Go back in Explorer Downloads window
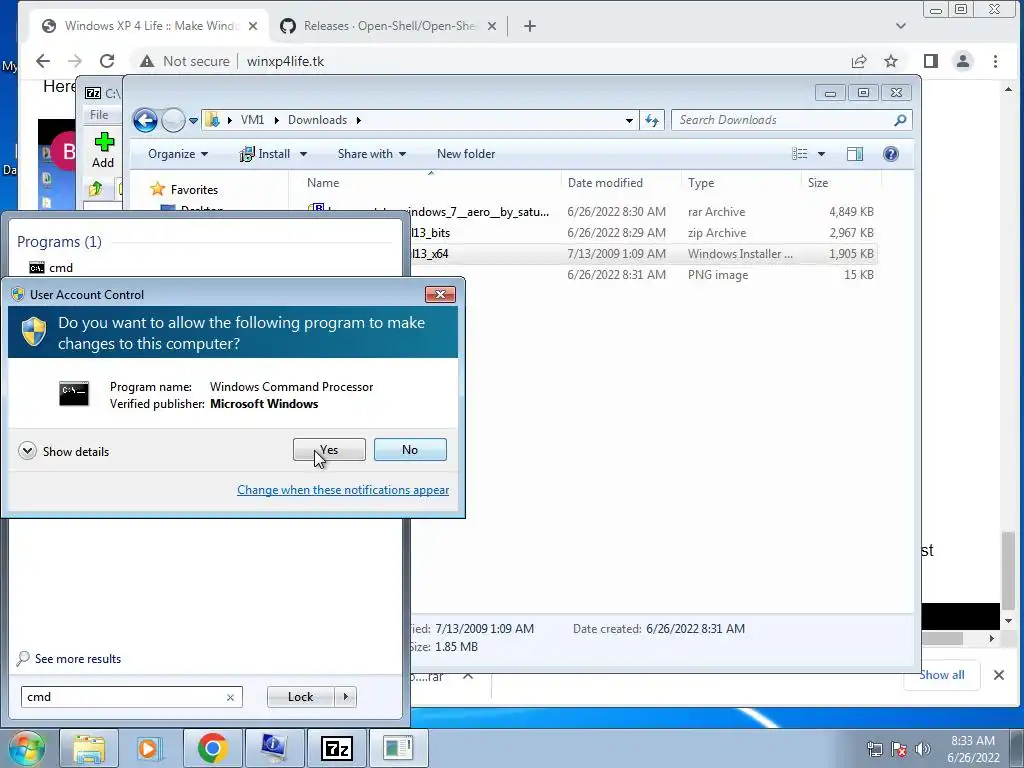Image resolution: width=1024 pixels, height=768 pixels. coord(145,120)
